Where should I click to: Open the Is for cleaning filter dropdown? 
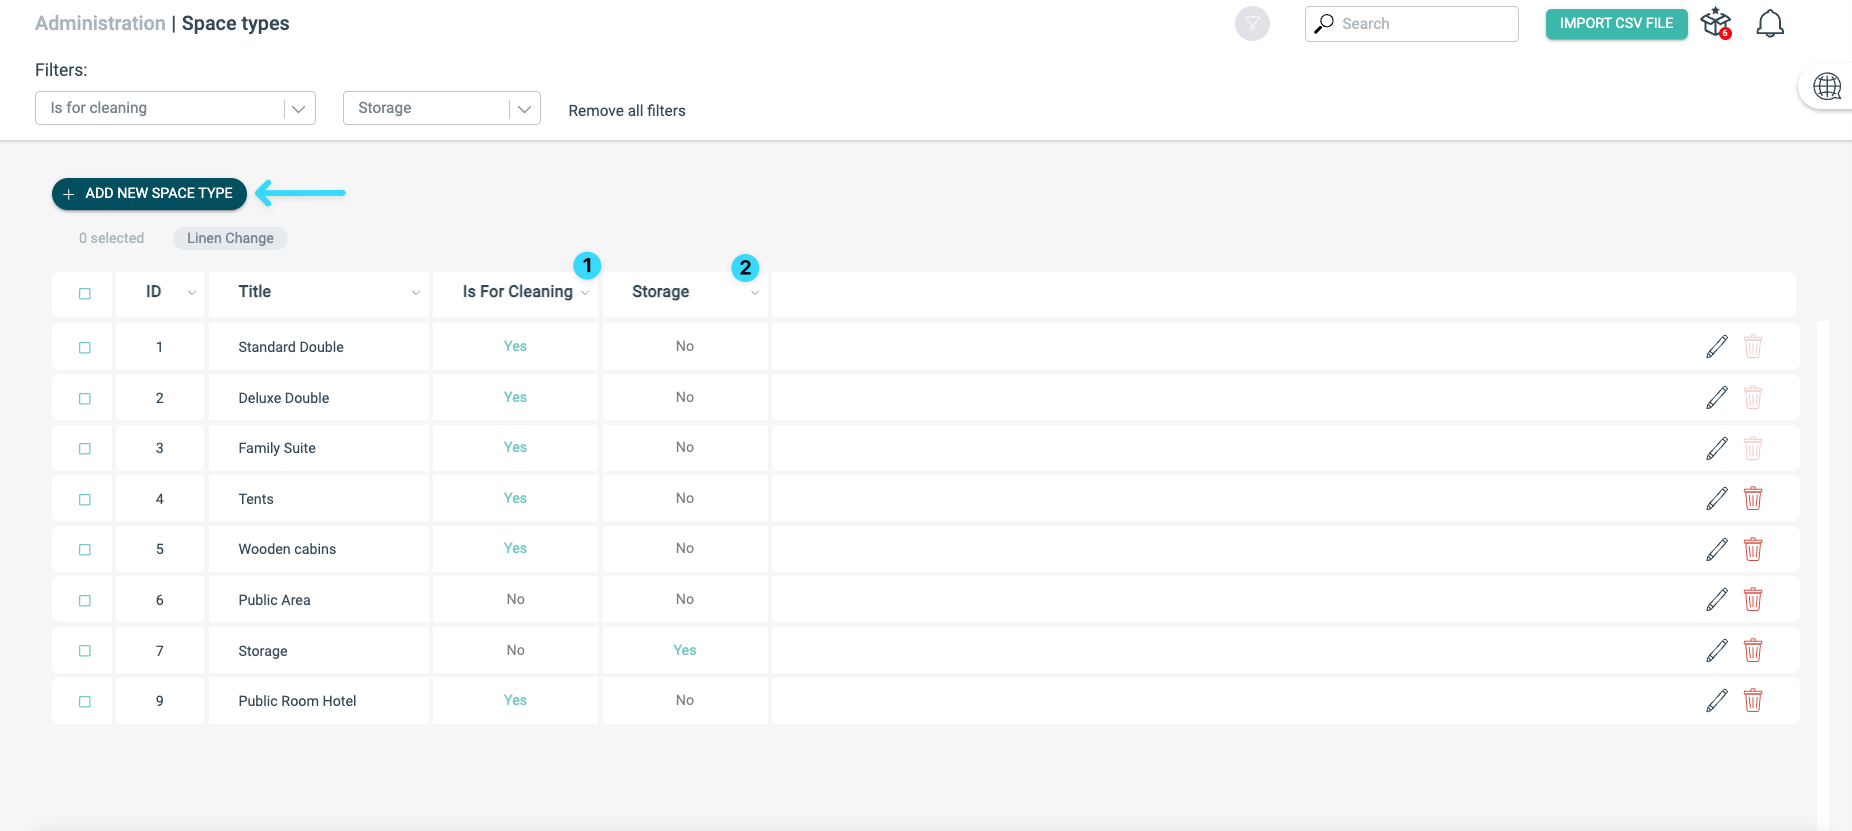175,108
